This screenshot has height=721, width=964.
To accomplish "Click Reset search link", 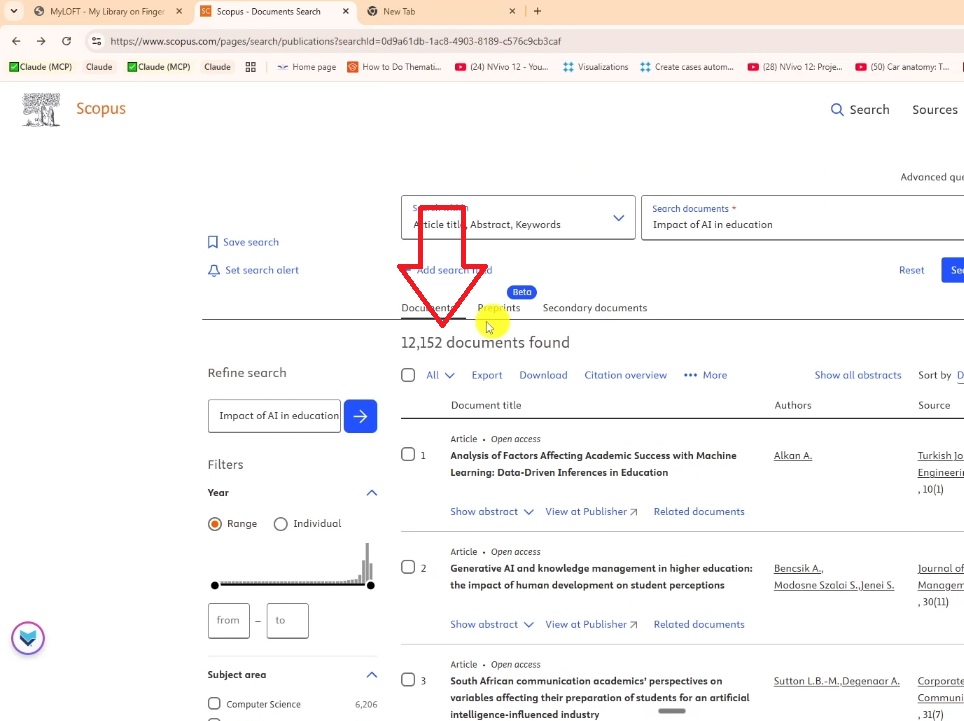I will point(911,270).
